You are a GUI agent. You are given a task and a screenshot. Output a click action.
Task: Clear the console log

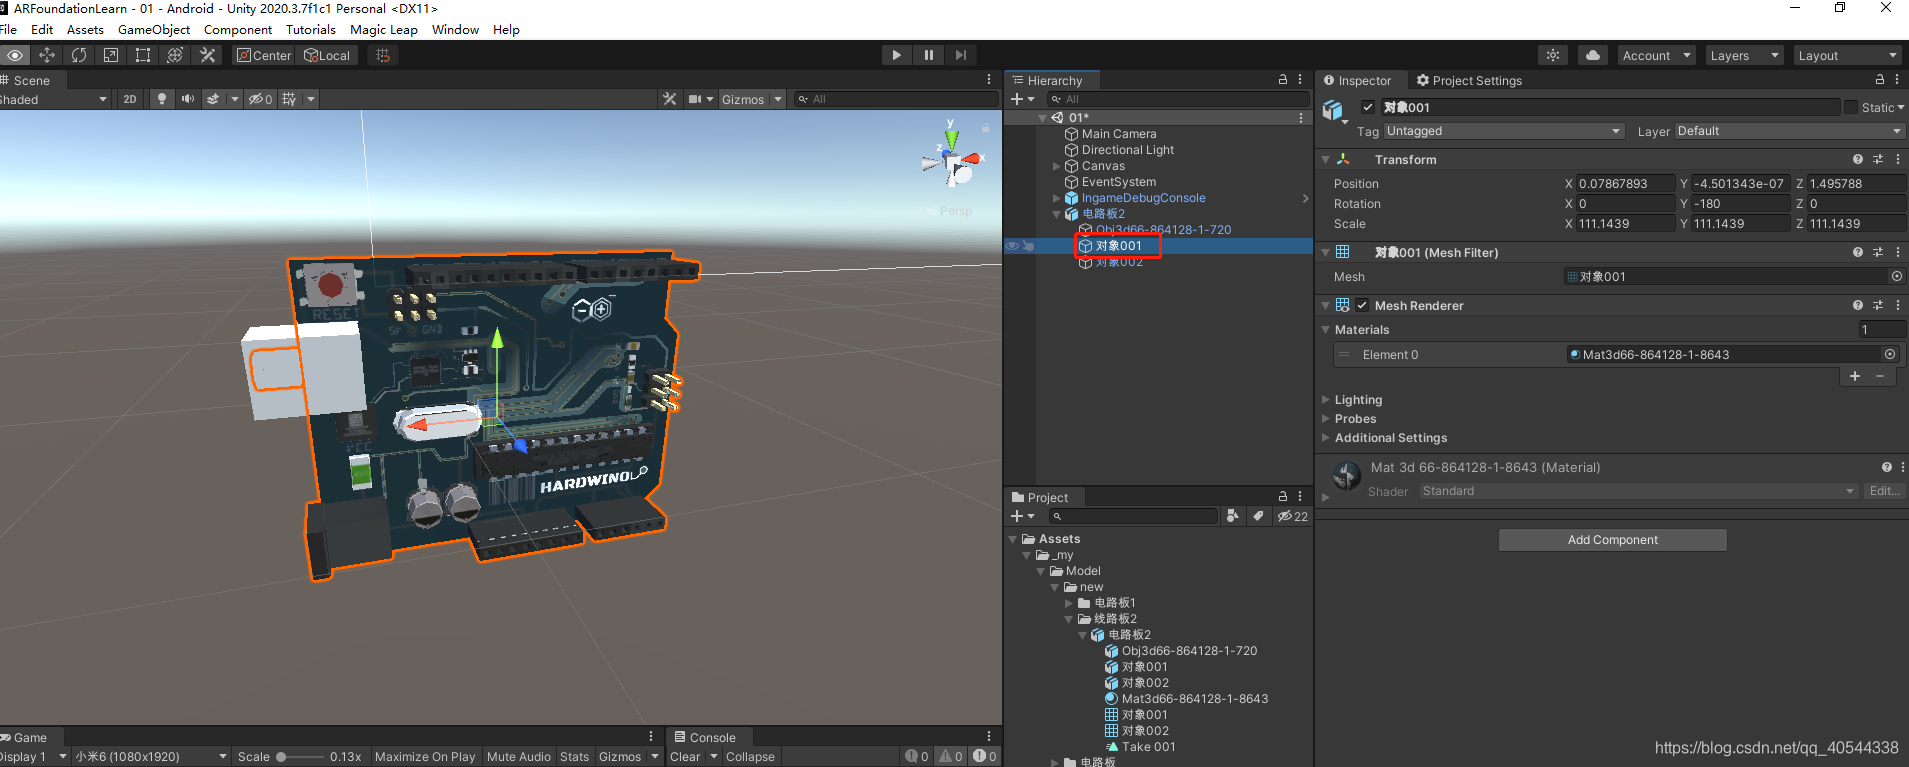pyautogui.click(x=685, y=757)
